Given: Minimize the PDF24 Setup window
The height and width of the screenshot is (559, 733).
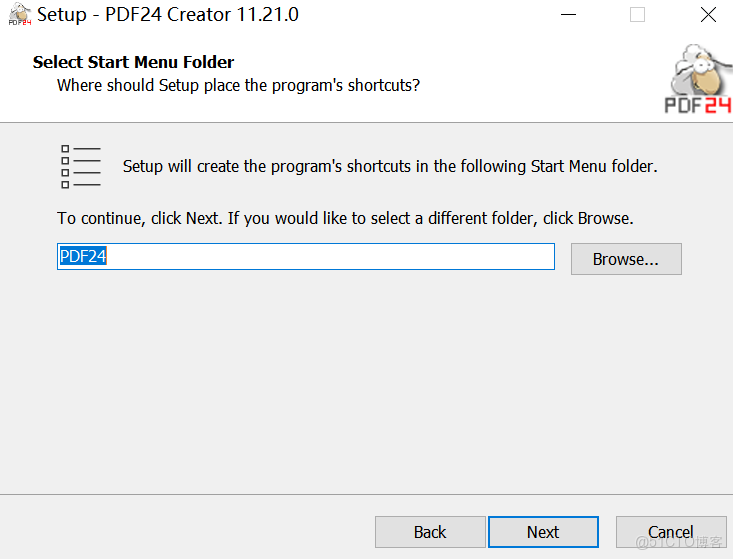Looking at the screenshot, I should (x=568, y=15).
